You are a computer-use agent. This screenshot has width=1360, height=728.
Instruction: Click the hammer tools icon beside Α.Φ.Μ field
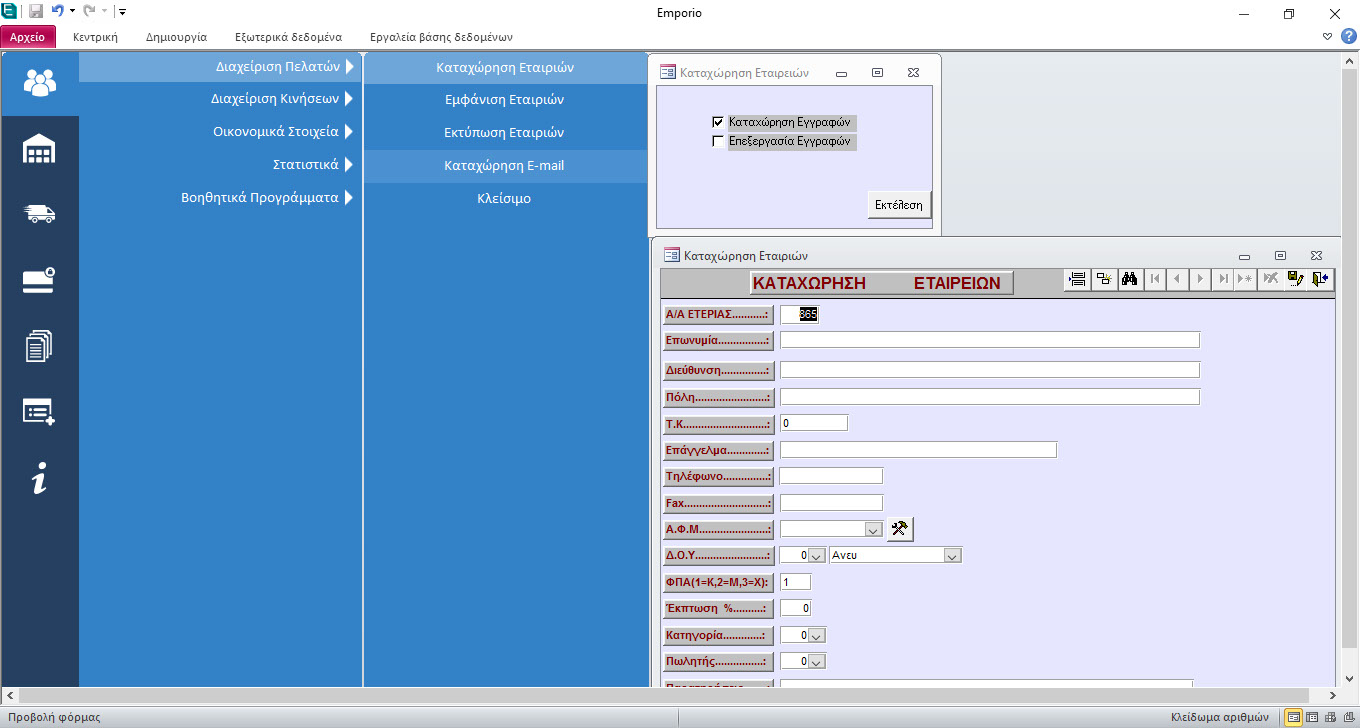point(899,529)
